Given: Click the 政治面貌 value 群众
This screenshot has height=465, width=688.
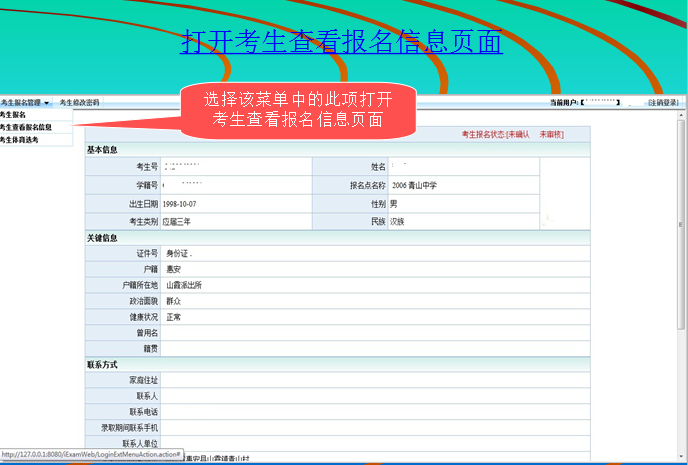Looking at the screenshot, I should [x=174, y=301].
